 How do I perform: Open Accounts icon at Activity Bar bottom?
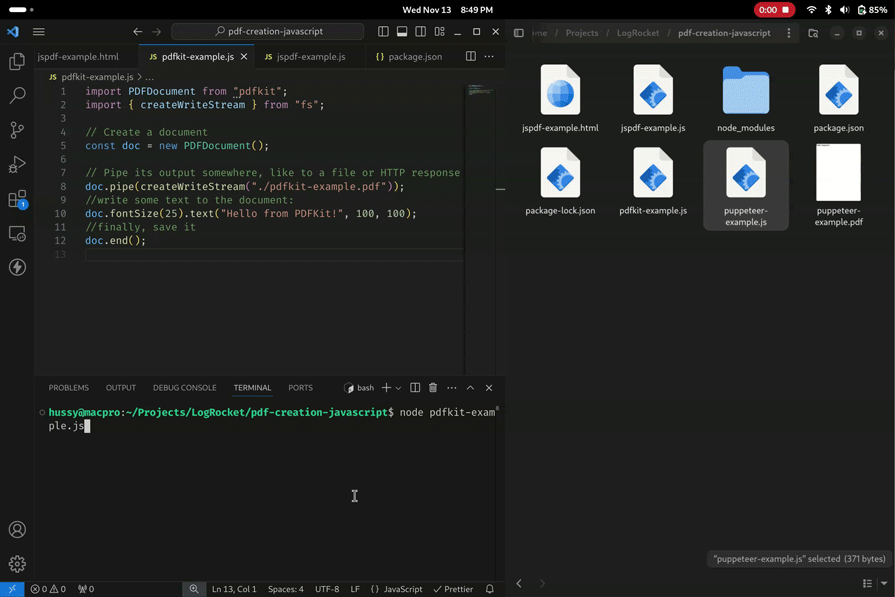point(15,530)
